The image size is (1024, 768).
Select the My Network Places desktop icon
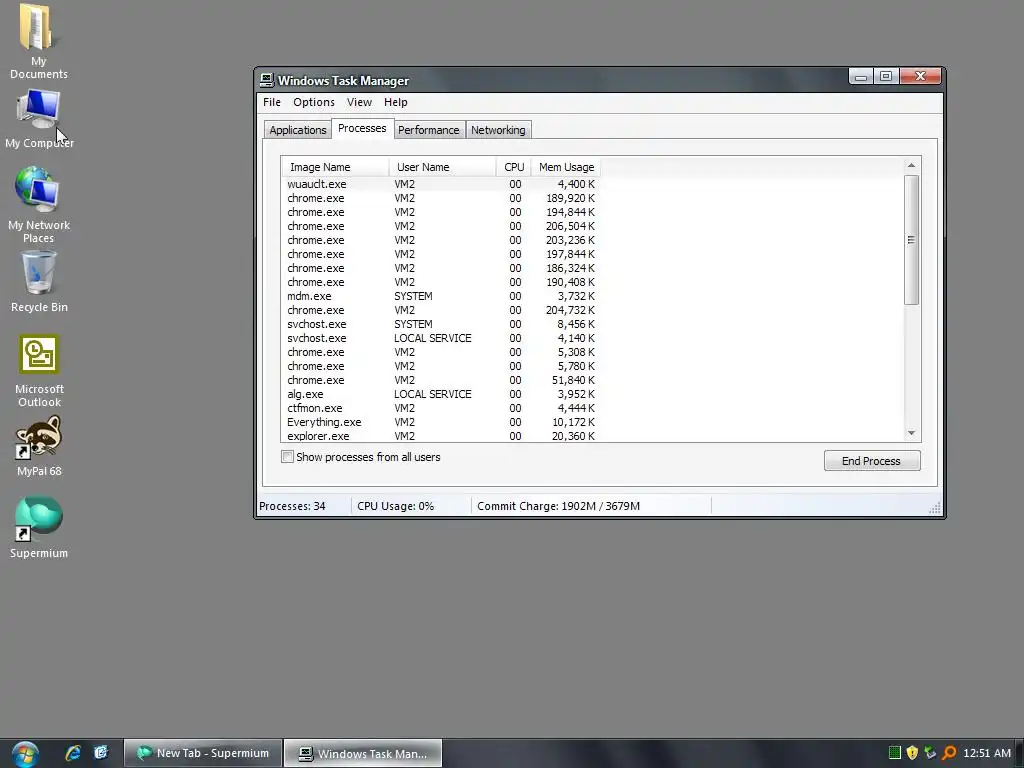click(38, 189)
